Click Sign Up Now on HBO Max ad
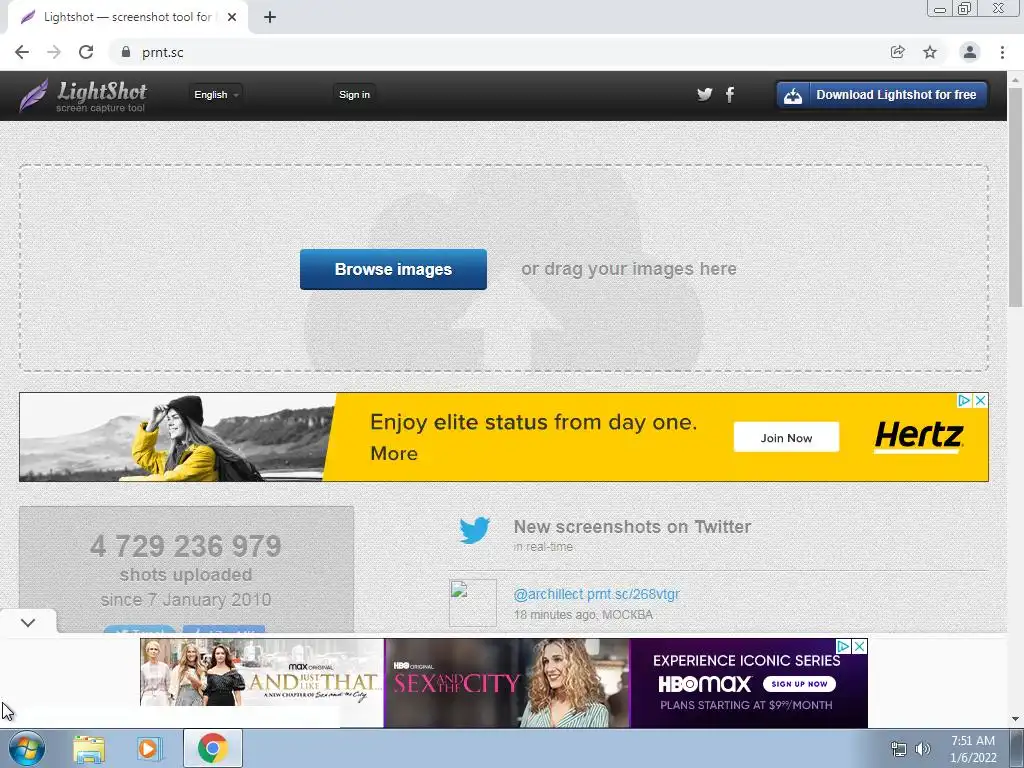Image resolution: width=1024 pixels, height=768 pixels. 799,684
